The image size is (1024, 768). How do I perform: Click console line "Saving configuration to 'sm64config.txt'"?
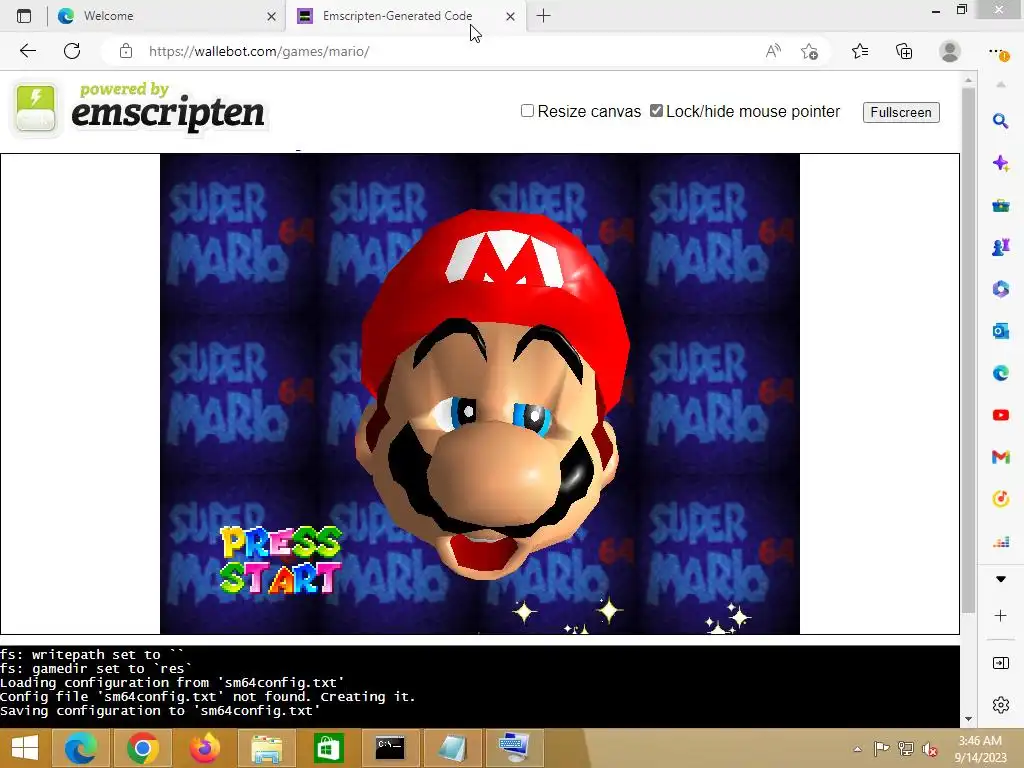click(x=160, y=711)
